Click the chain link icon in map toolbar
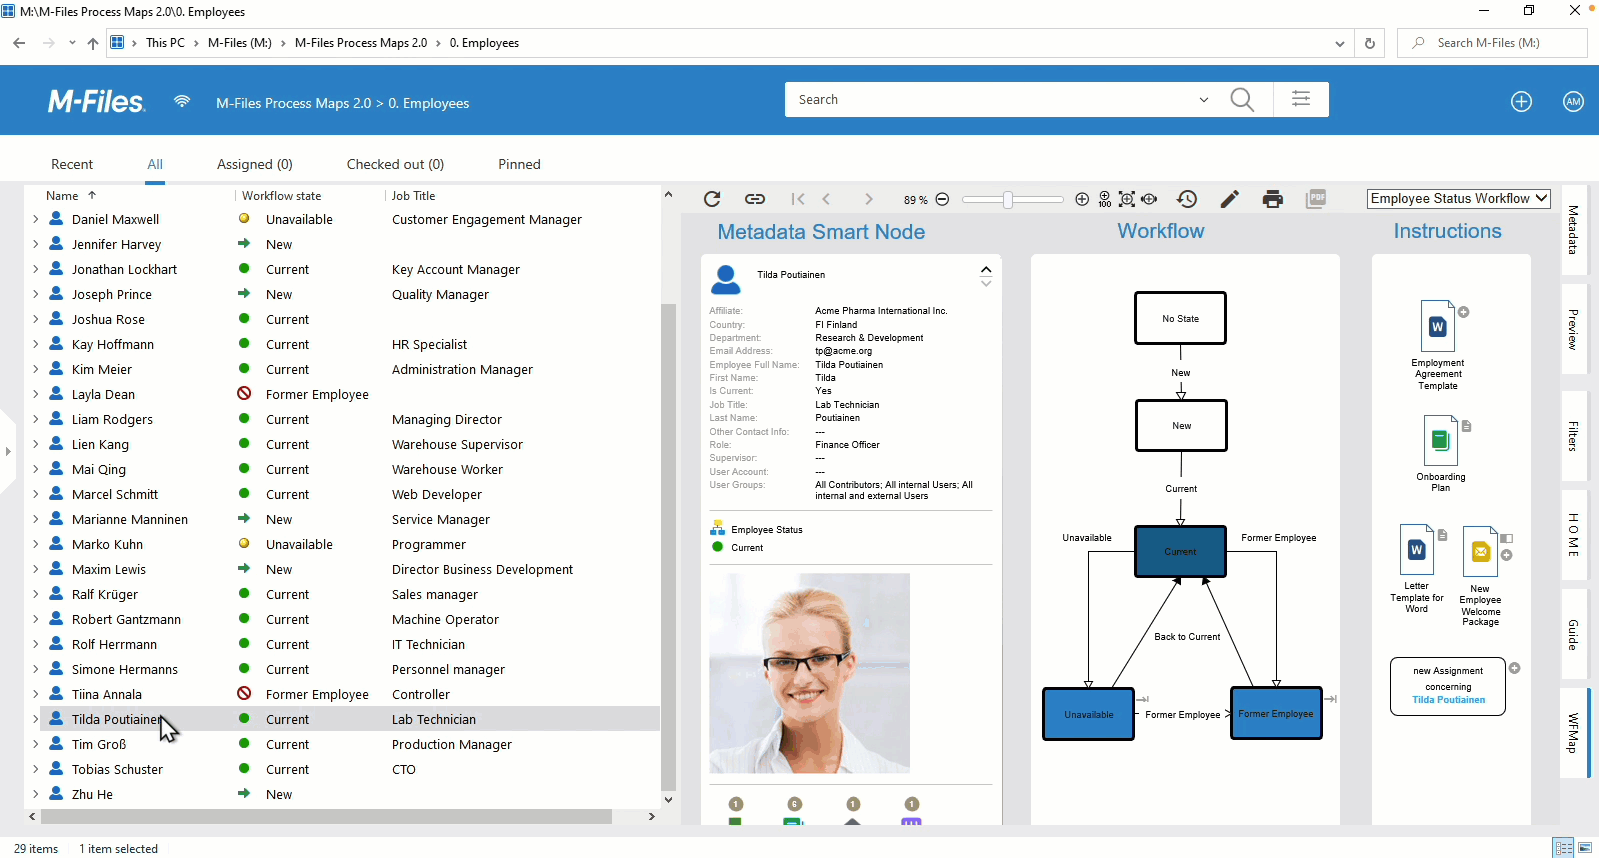The width and height of the screenshot is (1599, 858). (755, 199)
